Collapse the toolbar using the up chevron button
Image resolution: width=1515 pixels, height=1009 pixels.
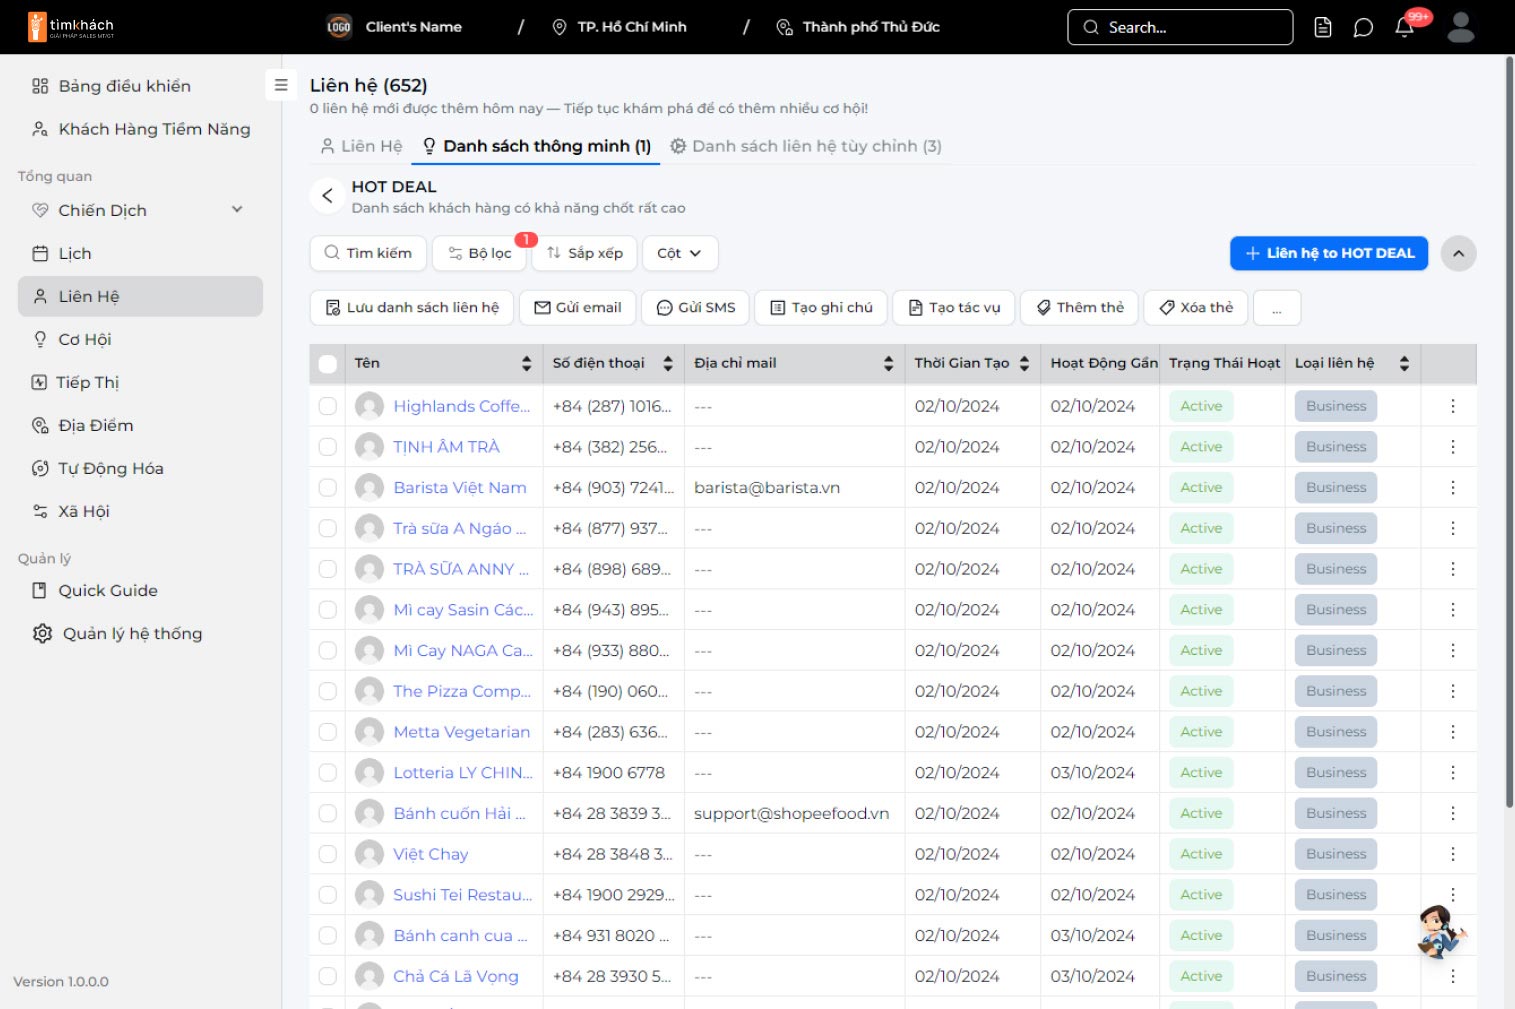(x=1458, y=253)
